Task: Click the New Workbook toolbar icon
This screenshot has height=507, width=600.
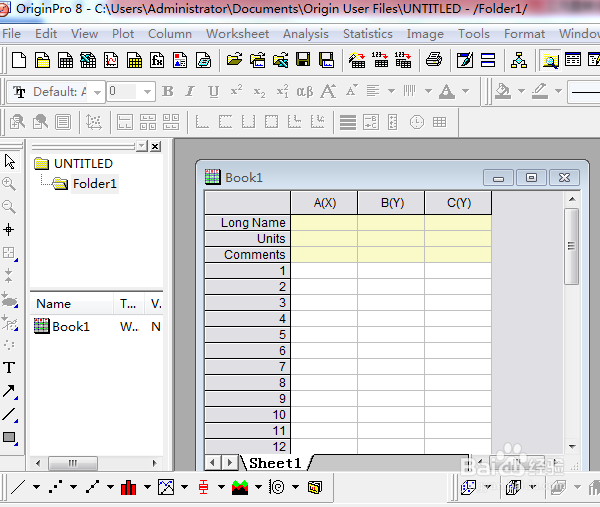Action: pyautogui.click(x=65, y=60)
